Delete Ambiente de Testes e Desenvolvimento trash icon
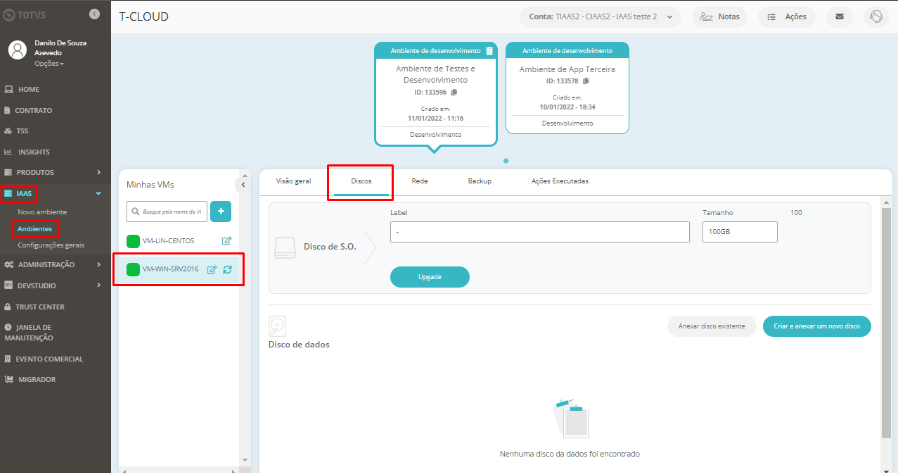 click(489, 51)
